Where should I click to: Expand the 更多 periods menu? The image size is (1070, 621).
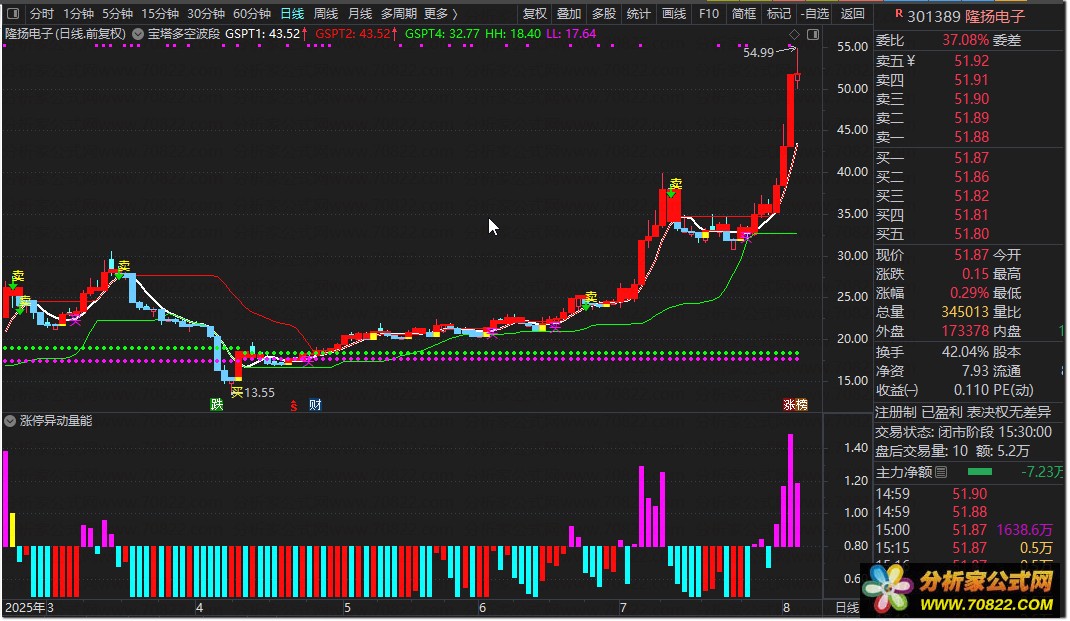pyautogui.click(x=440, y=14)
